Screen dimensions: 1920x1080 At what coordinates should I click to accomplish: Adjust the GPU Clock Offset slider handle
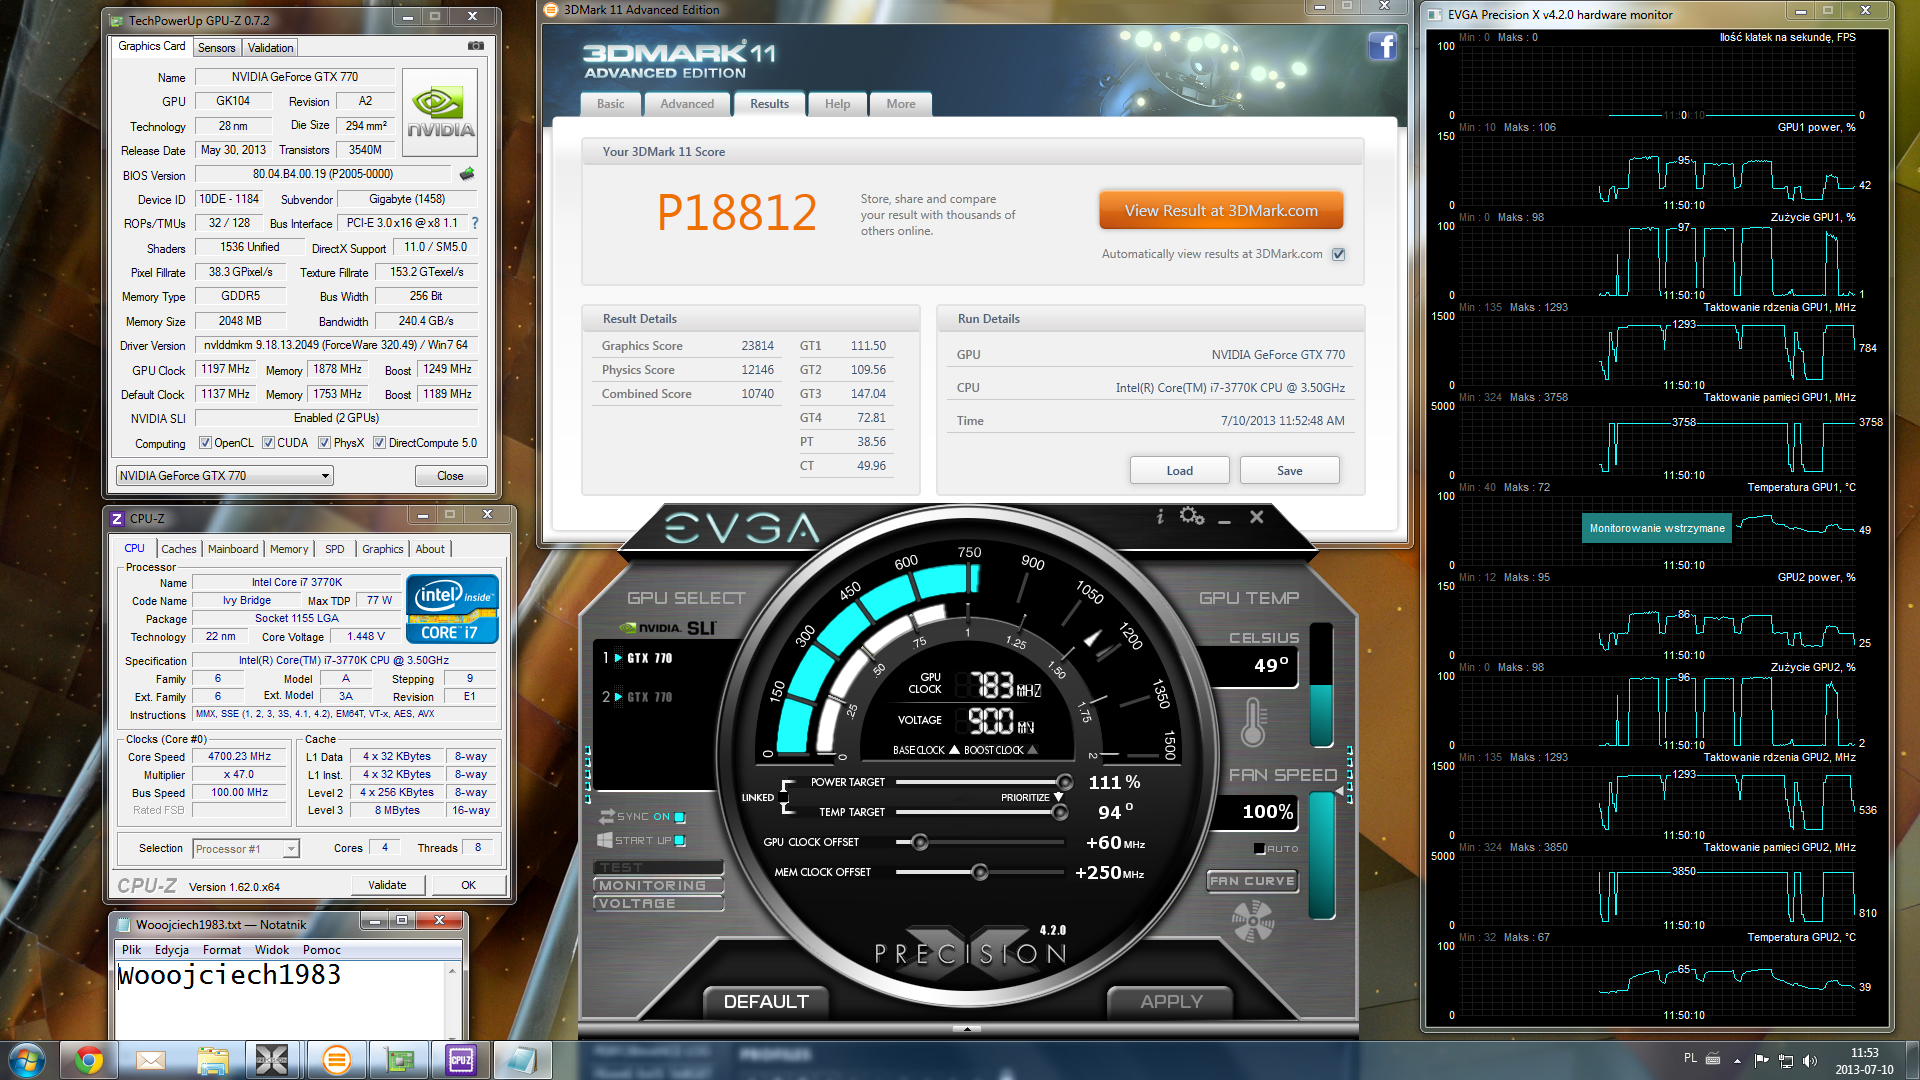click(919, 842)
